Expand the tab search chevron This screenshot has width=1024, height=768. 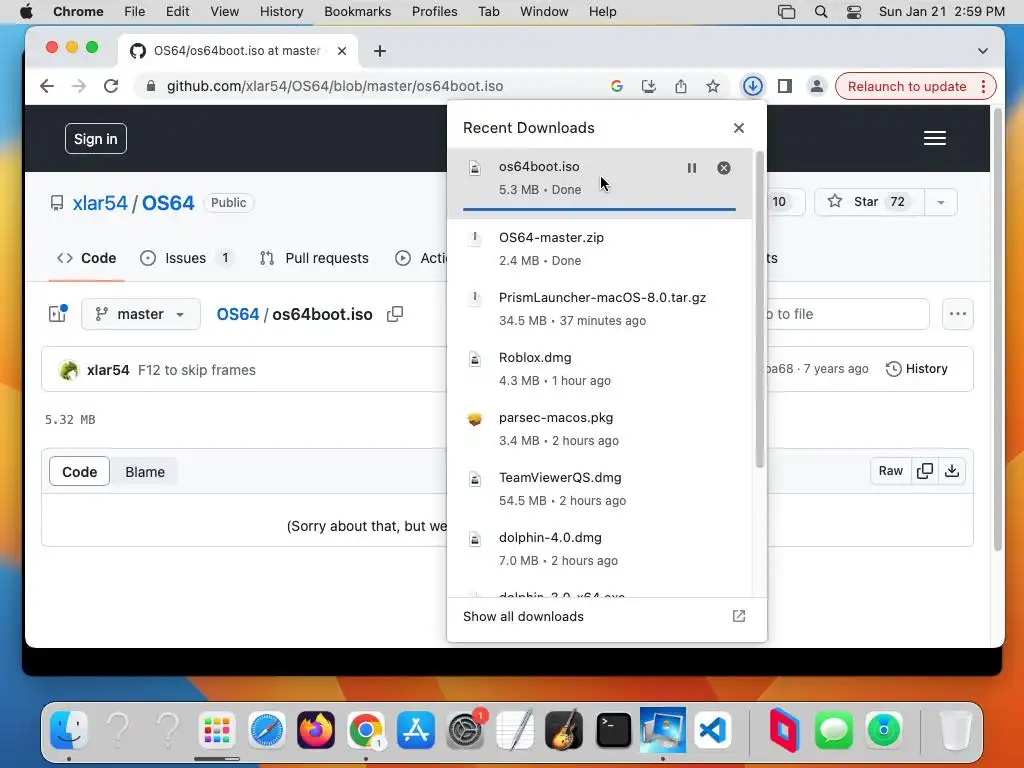pos(983,51)
